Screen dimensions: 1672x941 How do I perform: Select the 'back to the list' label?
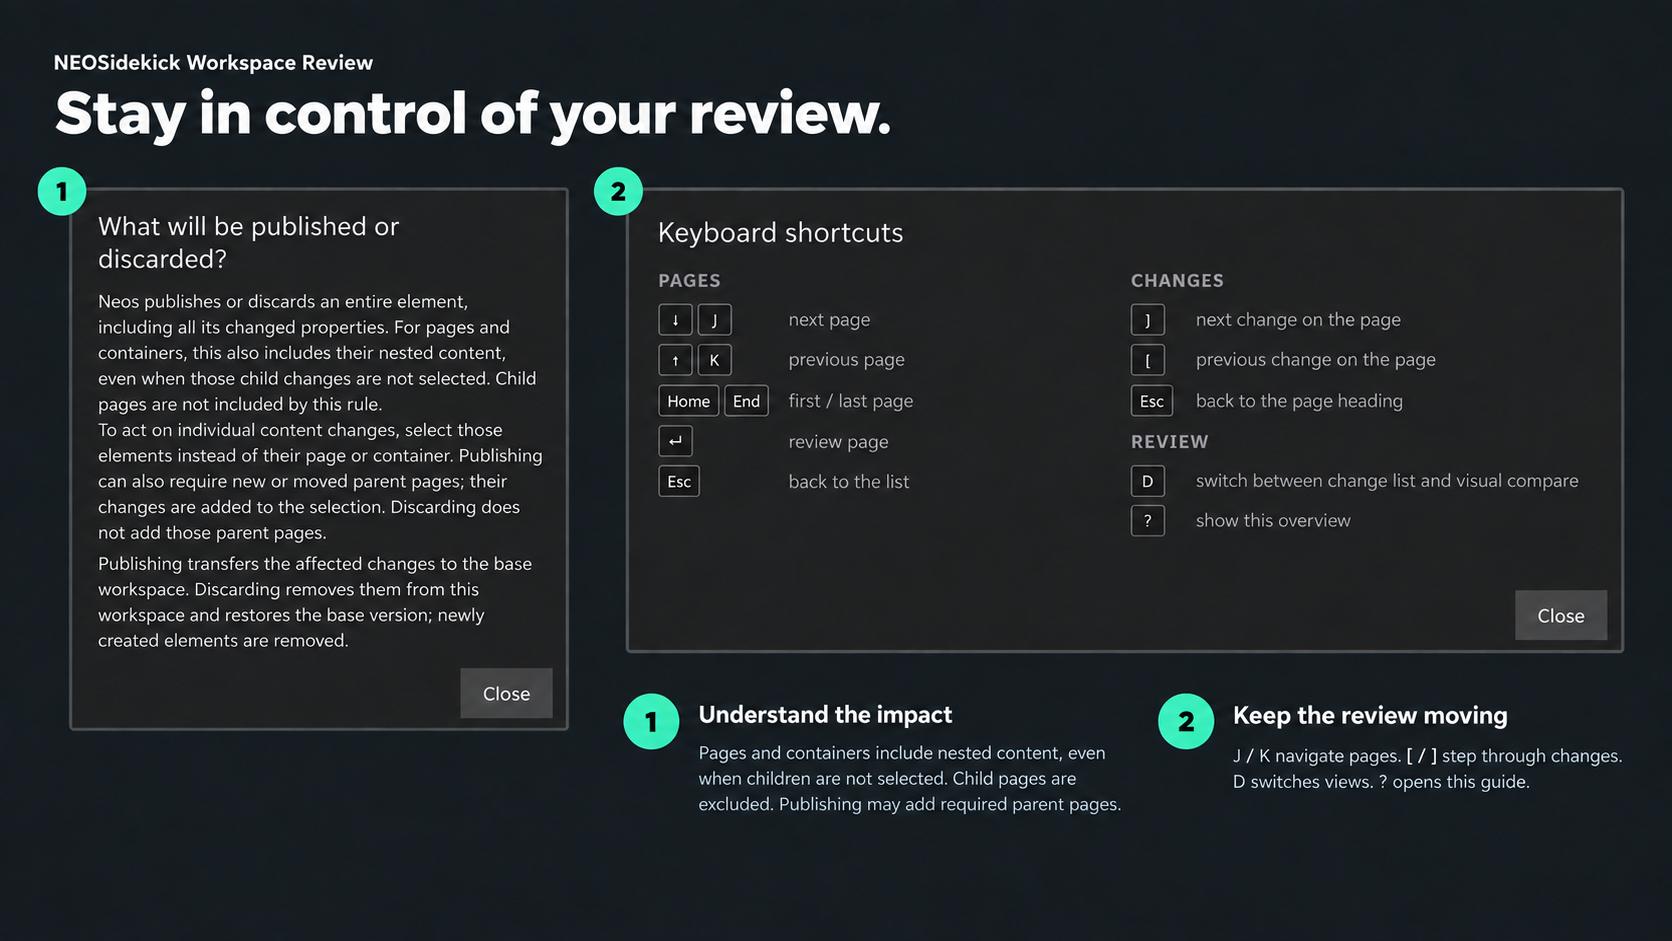848,482
